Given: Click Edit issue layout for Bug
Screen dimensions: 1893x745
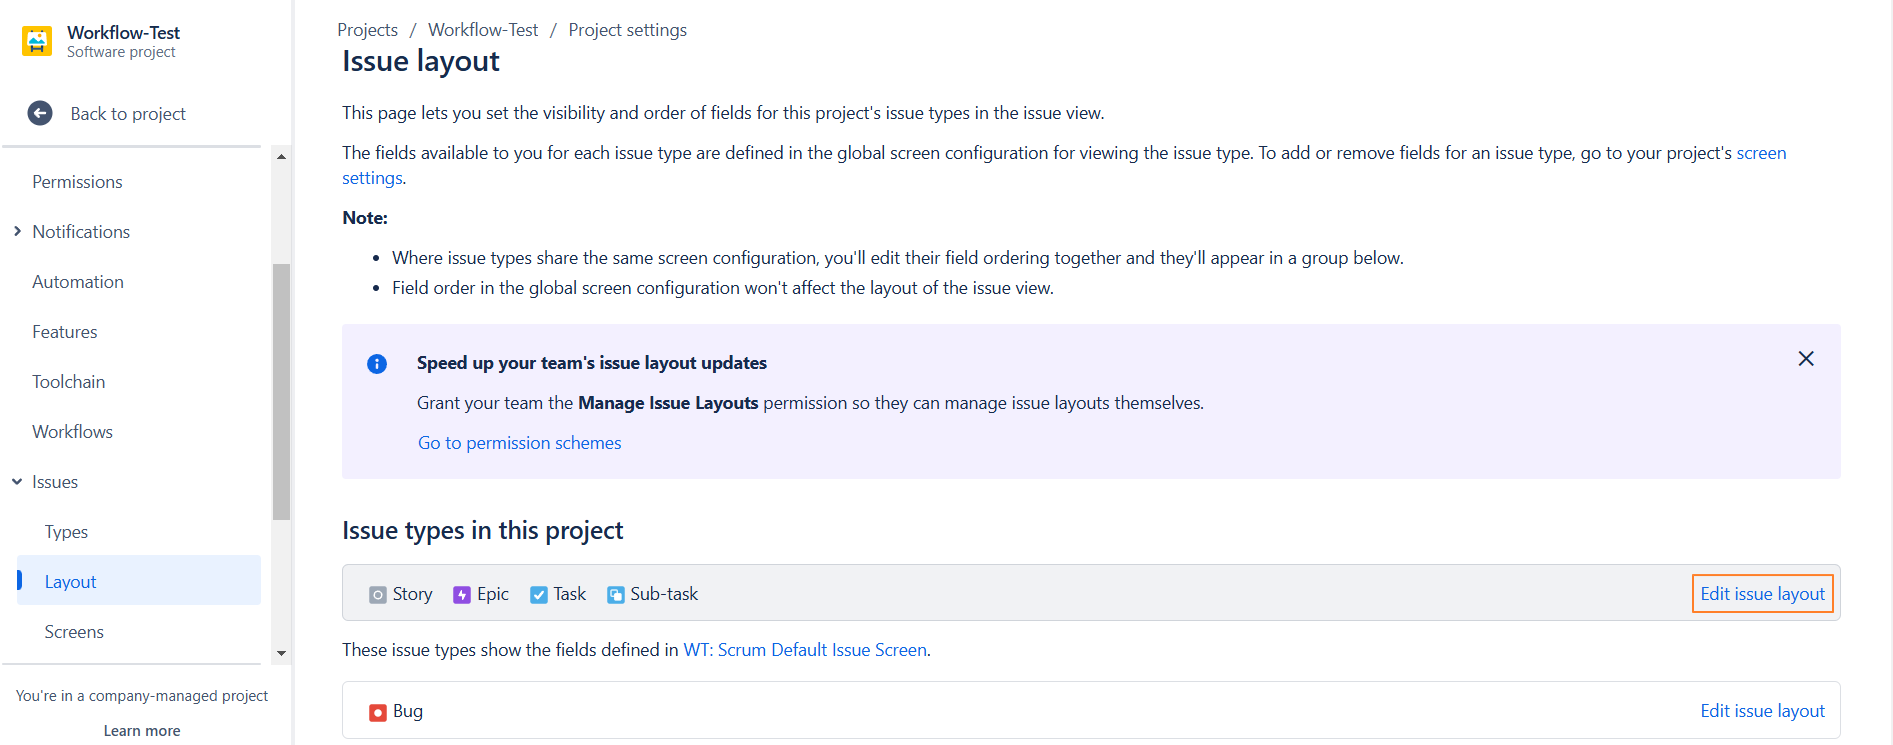Looking at the screenshot, I should 1762,711.
